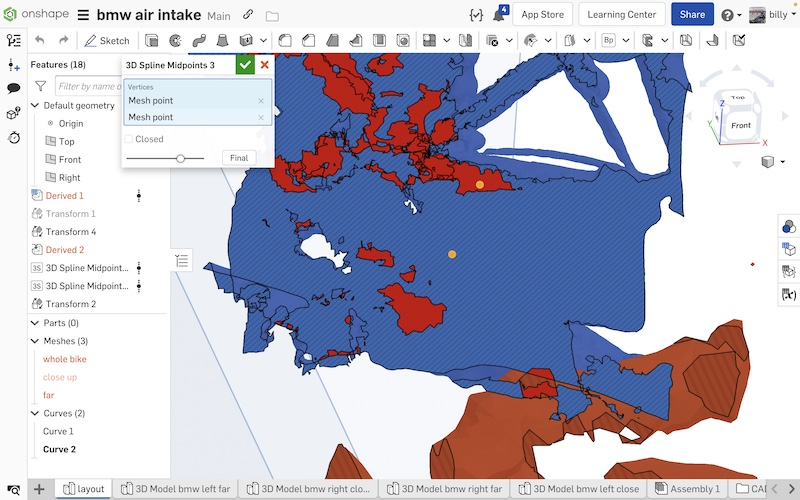Screen dimensions: 800x500
Task: Click the folder icon beside the document name
Action: (x=272, y=16)
